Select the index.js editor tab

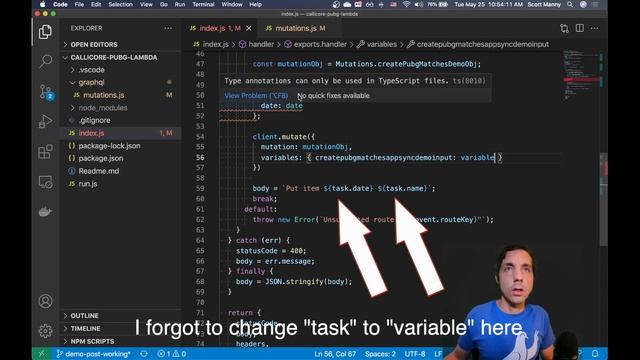coord(216,28)
